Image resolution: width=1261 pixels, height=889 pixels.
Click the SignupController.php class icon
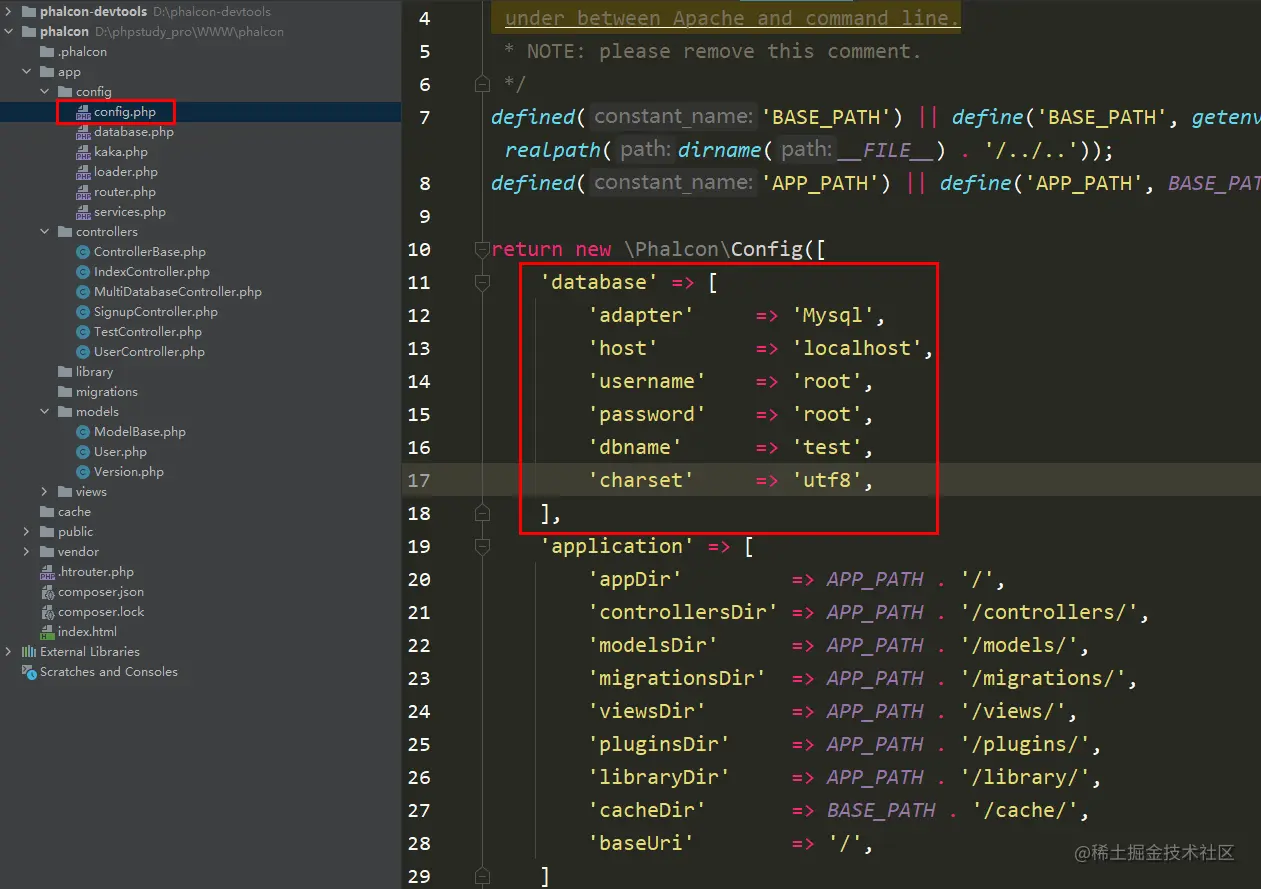click(84, 312)
